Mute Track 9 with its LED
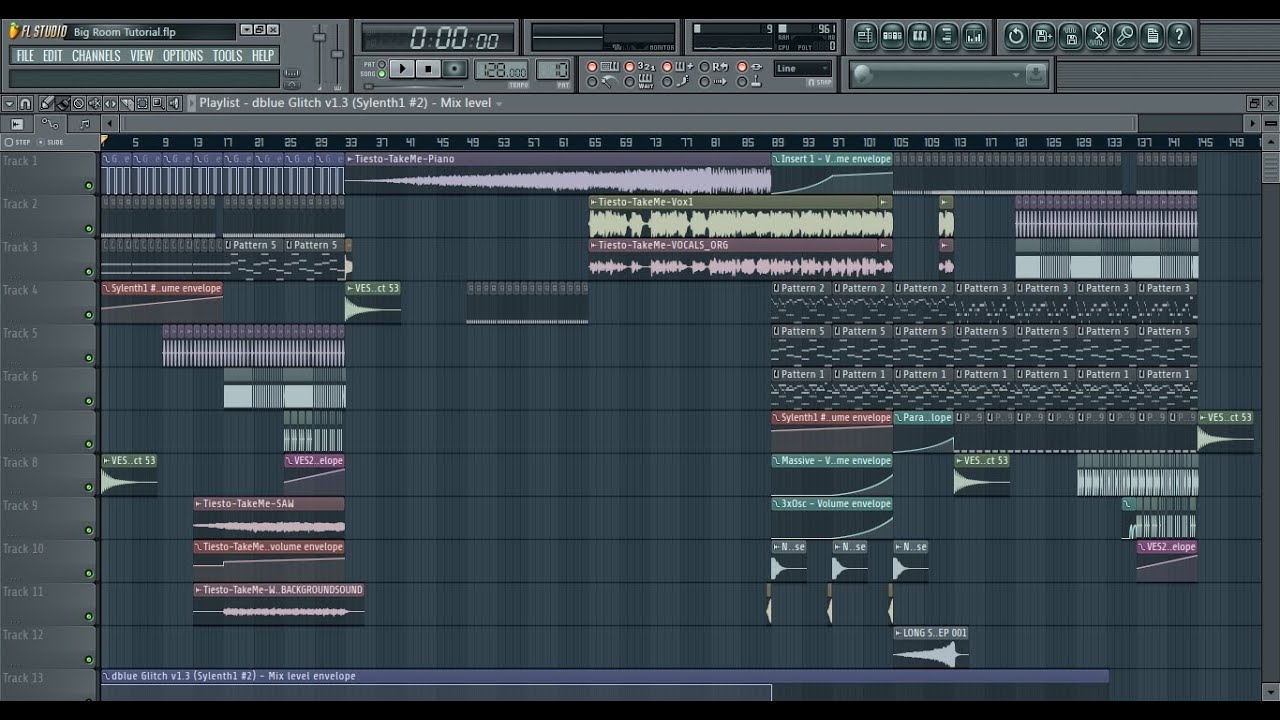The width and height of the screenshot is (1280, 720). (x=89, y=529)
